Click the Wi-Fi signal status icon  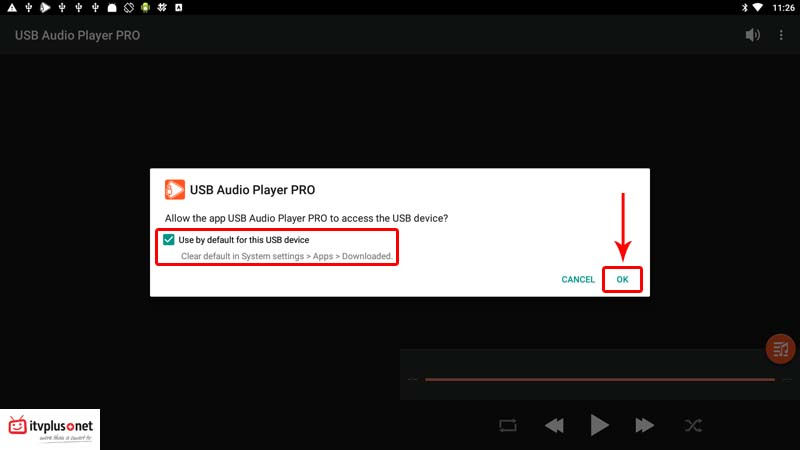(x=758, y=7)
